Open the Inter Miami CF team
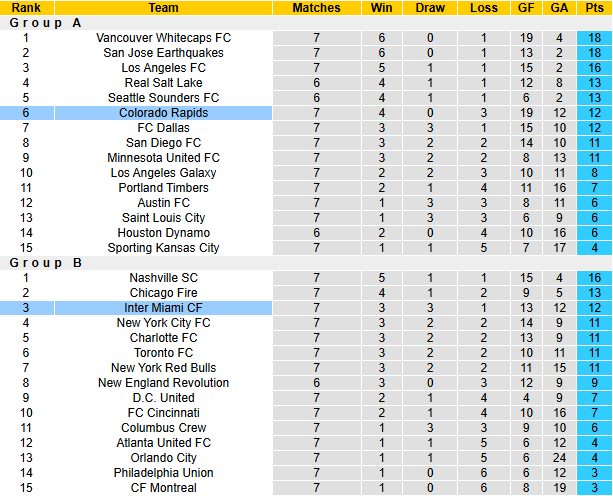This screenshot has width=613, height=496. [x=163, y=308]
